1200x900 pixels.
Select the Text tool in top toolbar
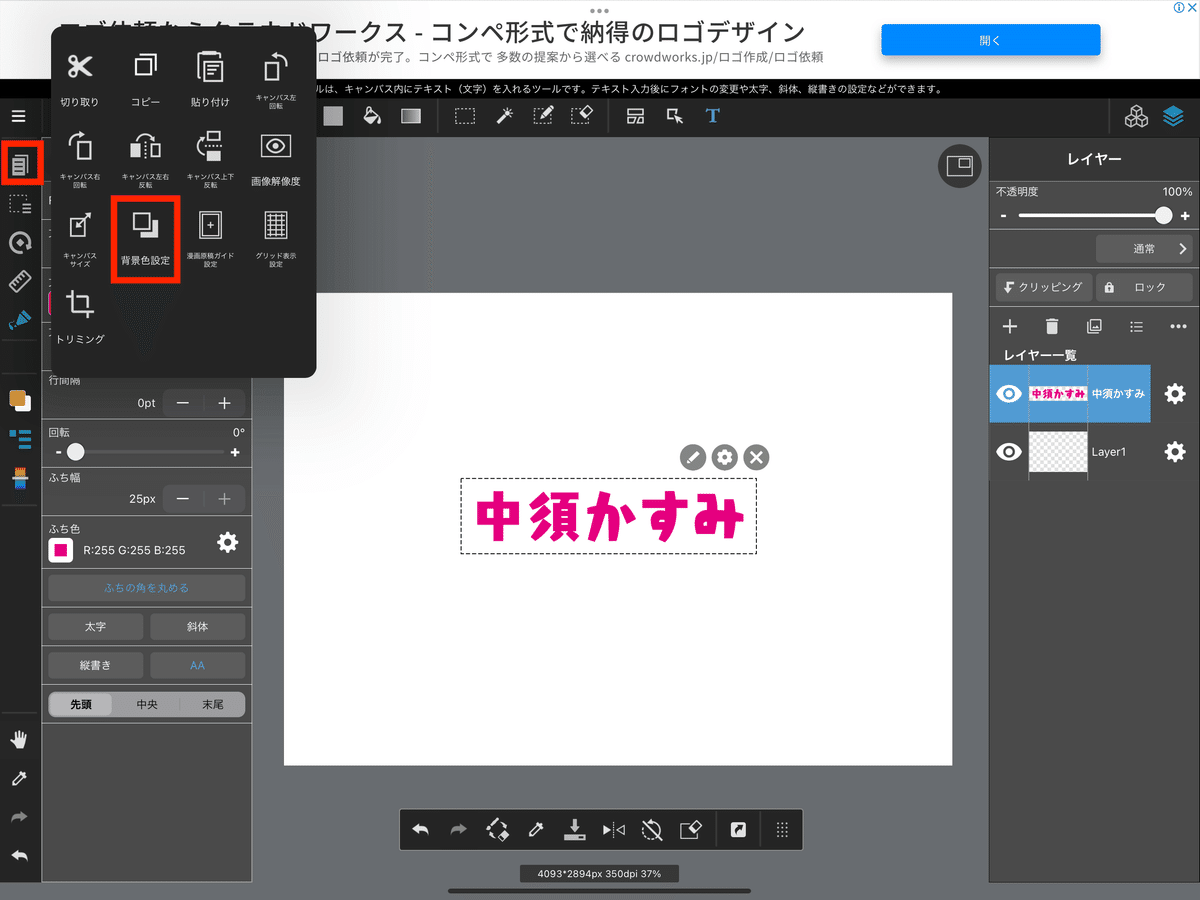[712, 116]
